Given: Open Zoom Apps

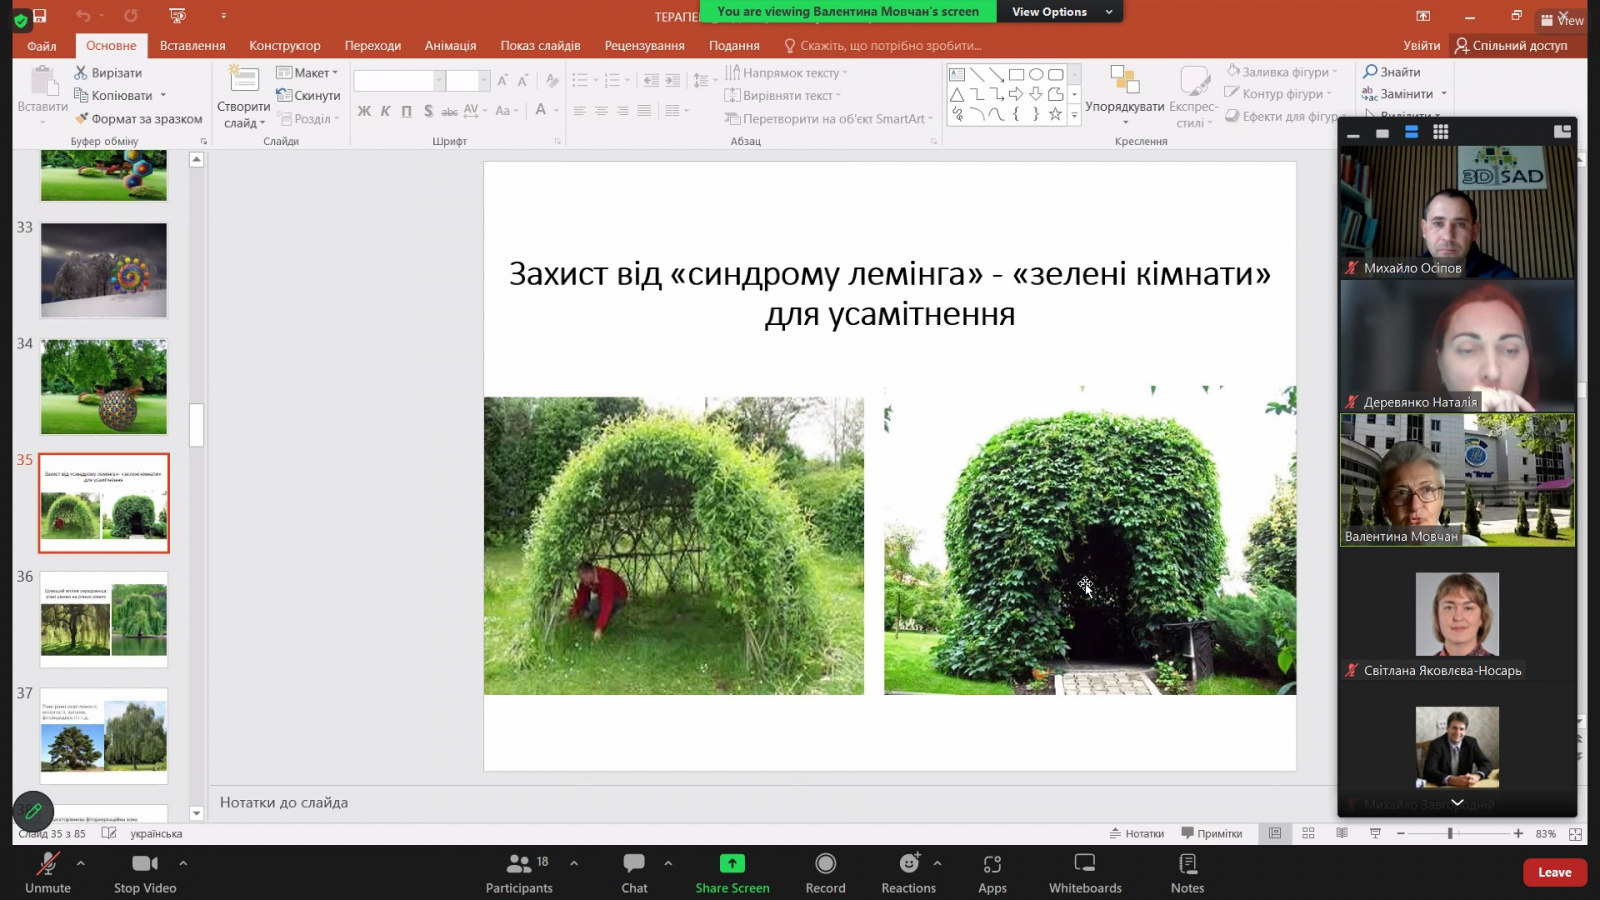Looking at the screenshot, I should 992,872.
